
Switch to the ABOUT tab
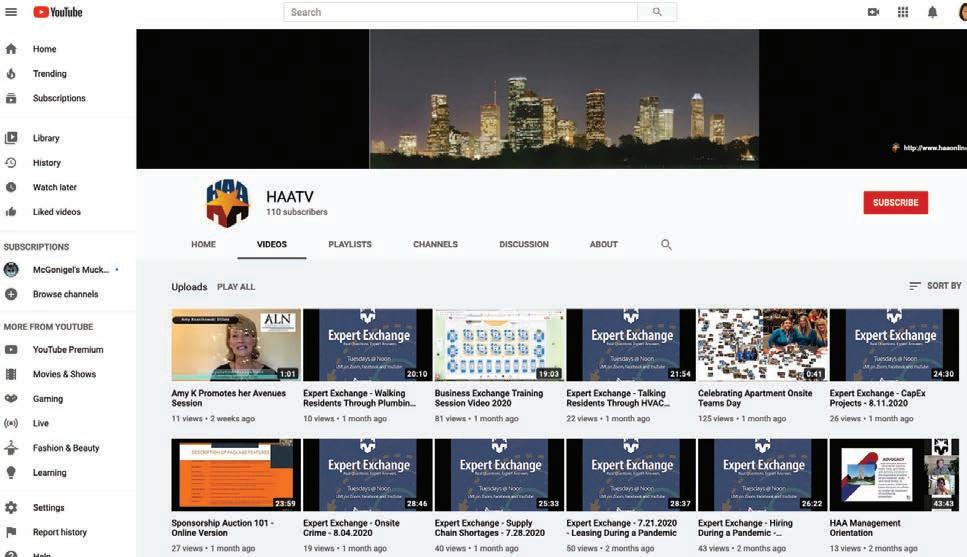[x=603, y=244]
